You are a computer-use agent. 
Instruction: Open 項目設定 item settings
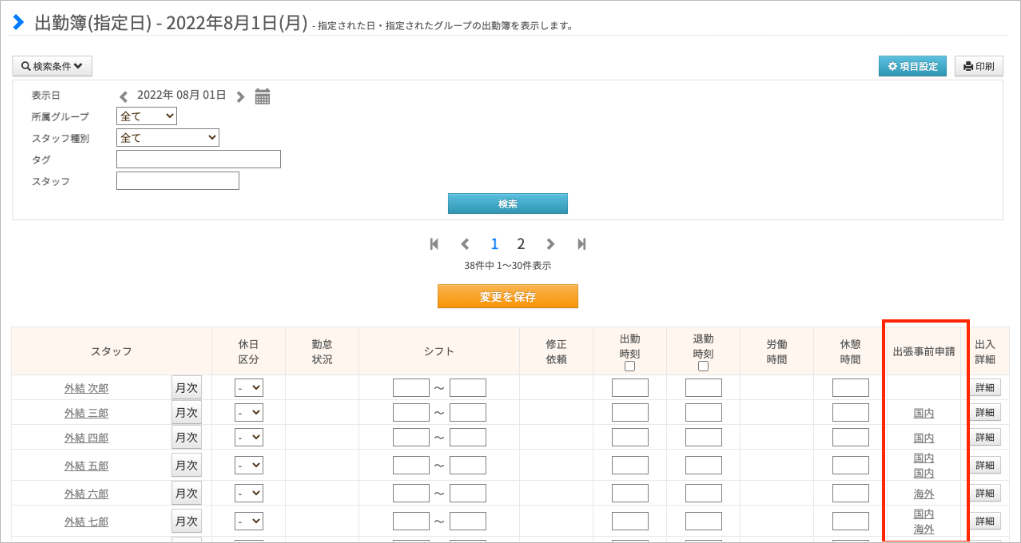(x=913, y=66)
